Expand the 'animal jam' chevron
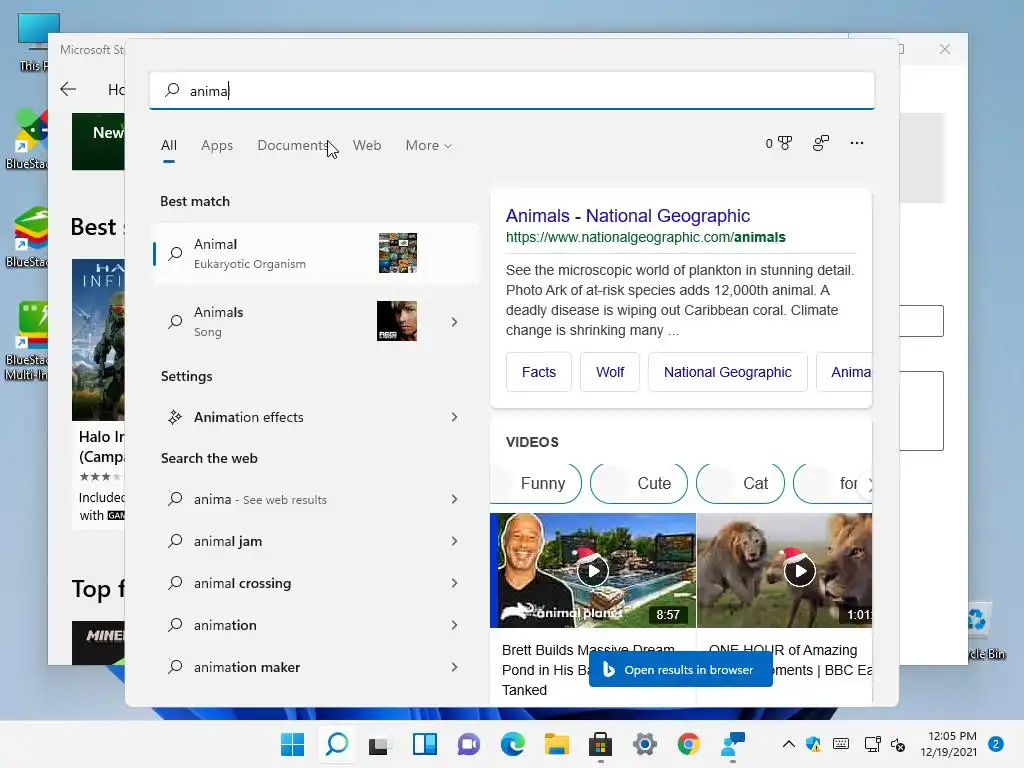Screen dimensions: 1024x768 coord(455,541)
